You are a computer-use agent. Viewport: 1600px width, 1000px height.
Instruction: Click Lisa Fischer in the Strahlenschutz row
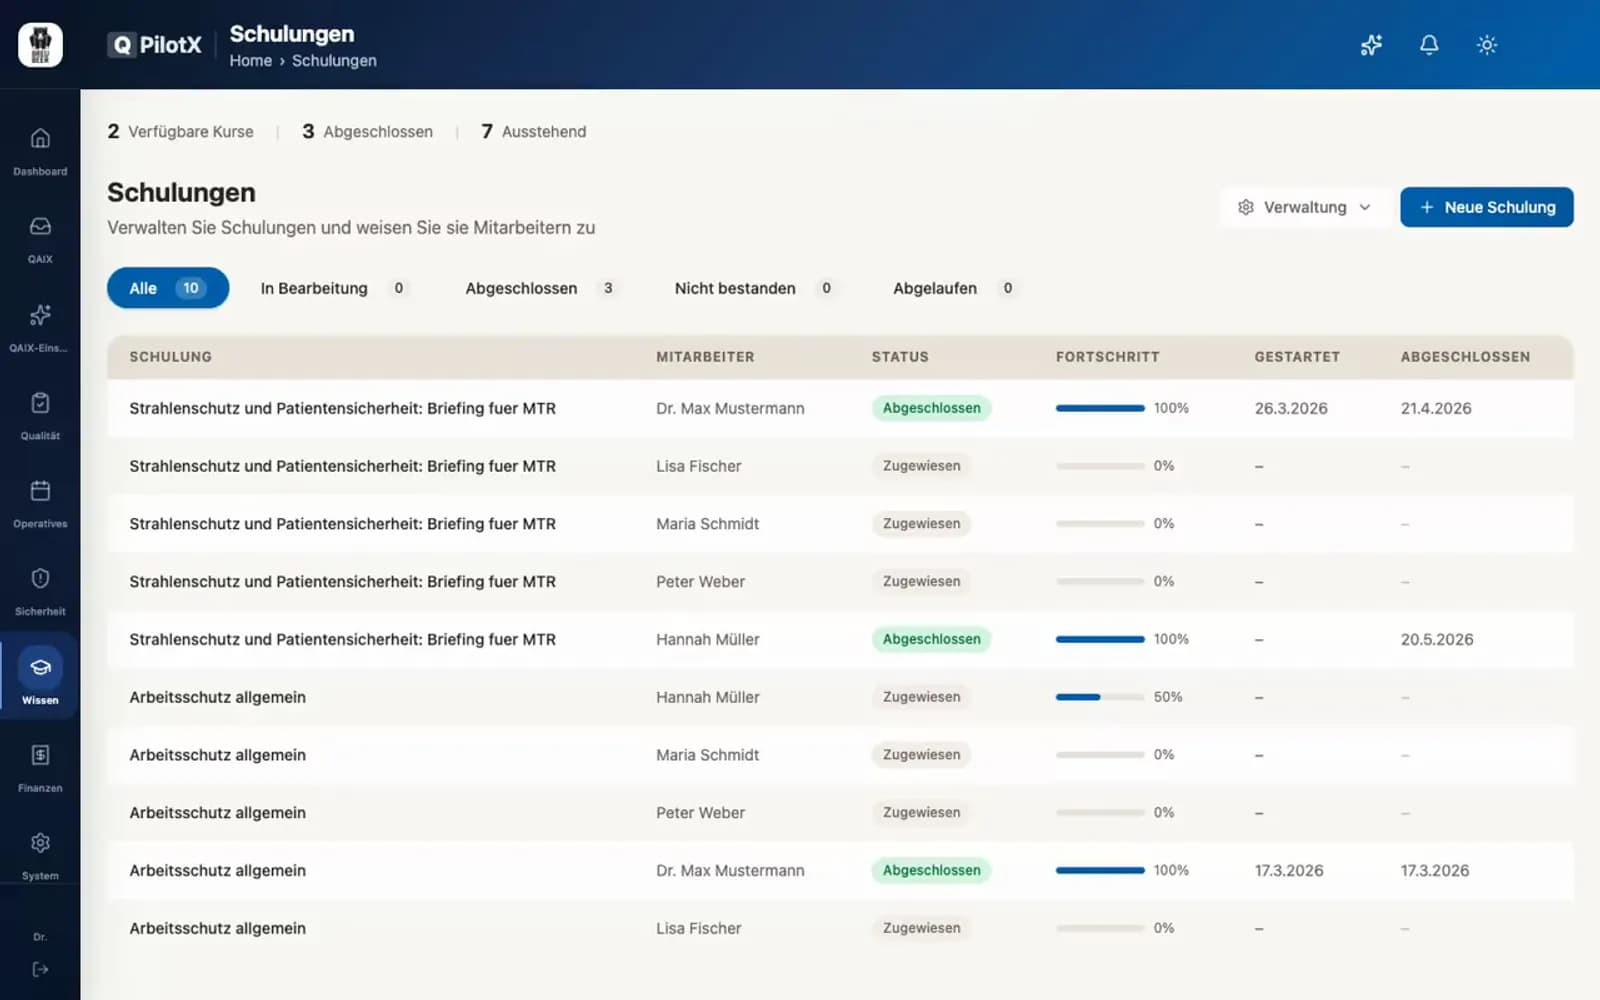pos(698,466)
